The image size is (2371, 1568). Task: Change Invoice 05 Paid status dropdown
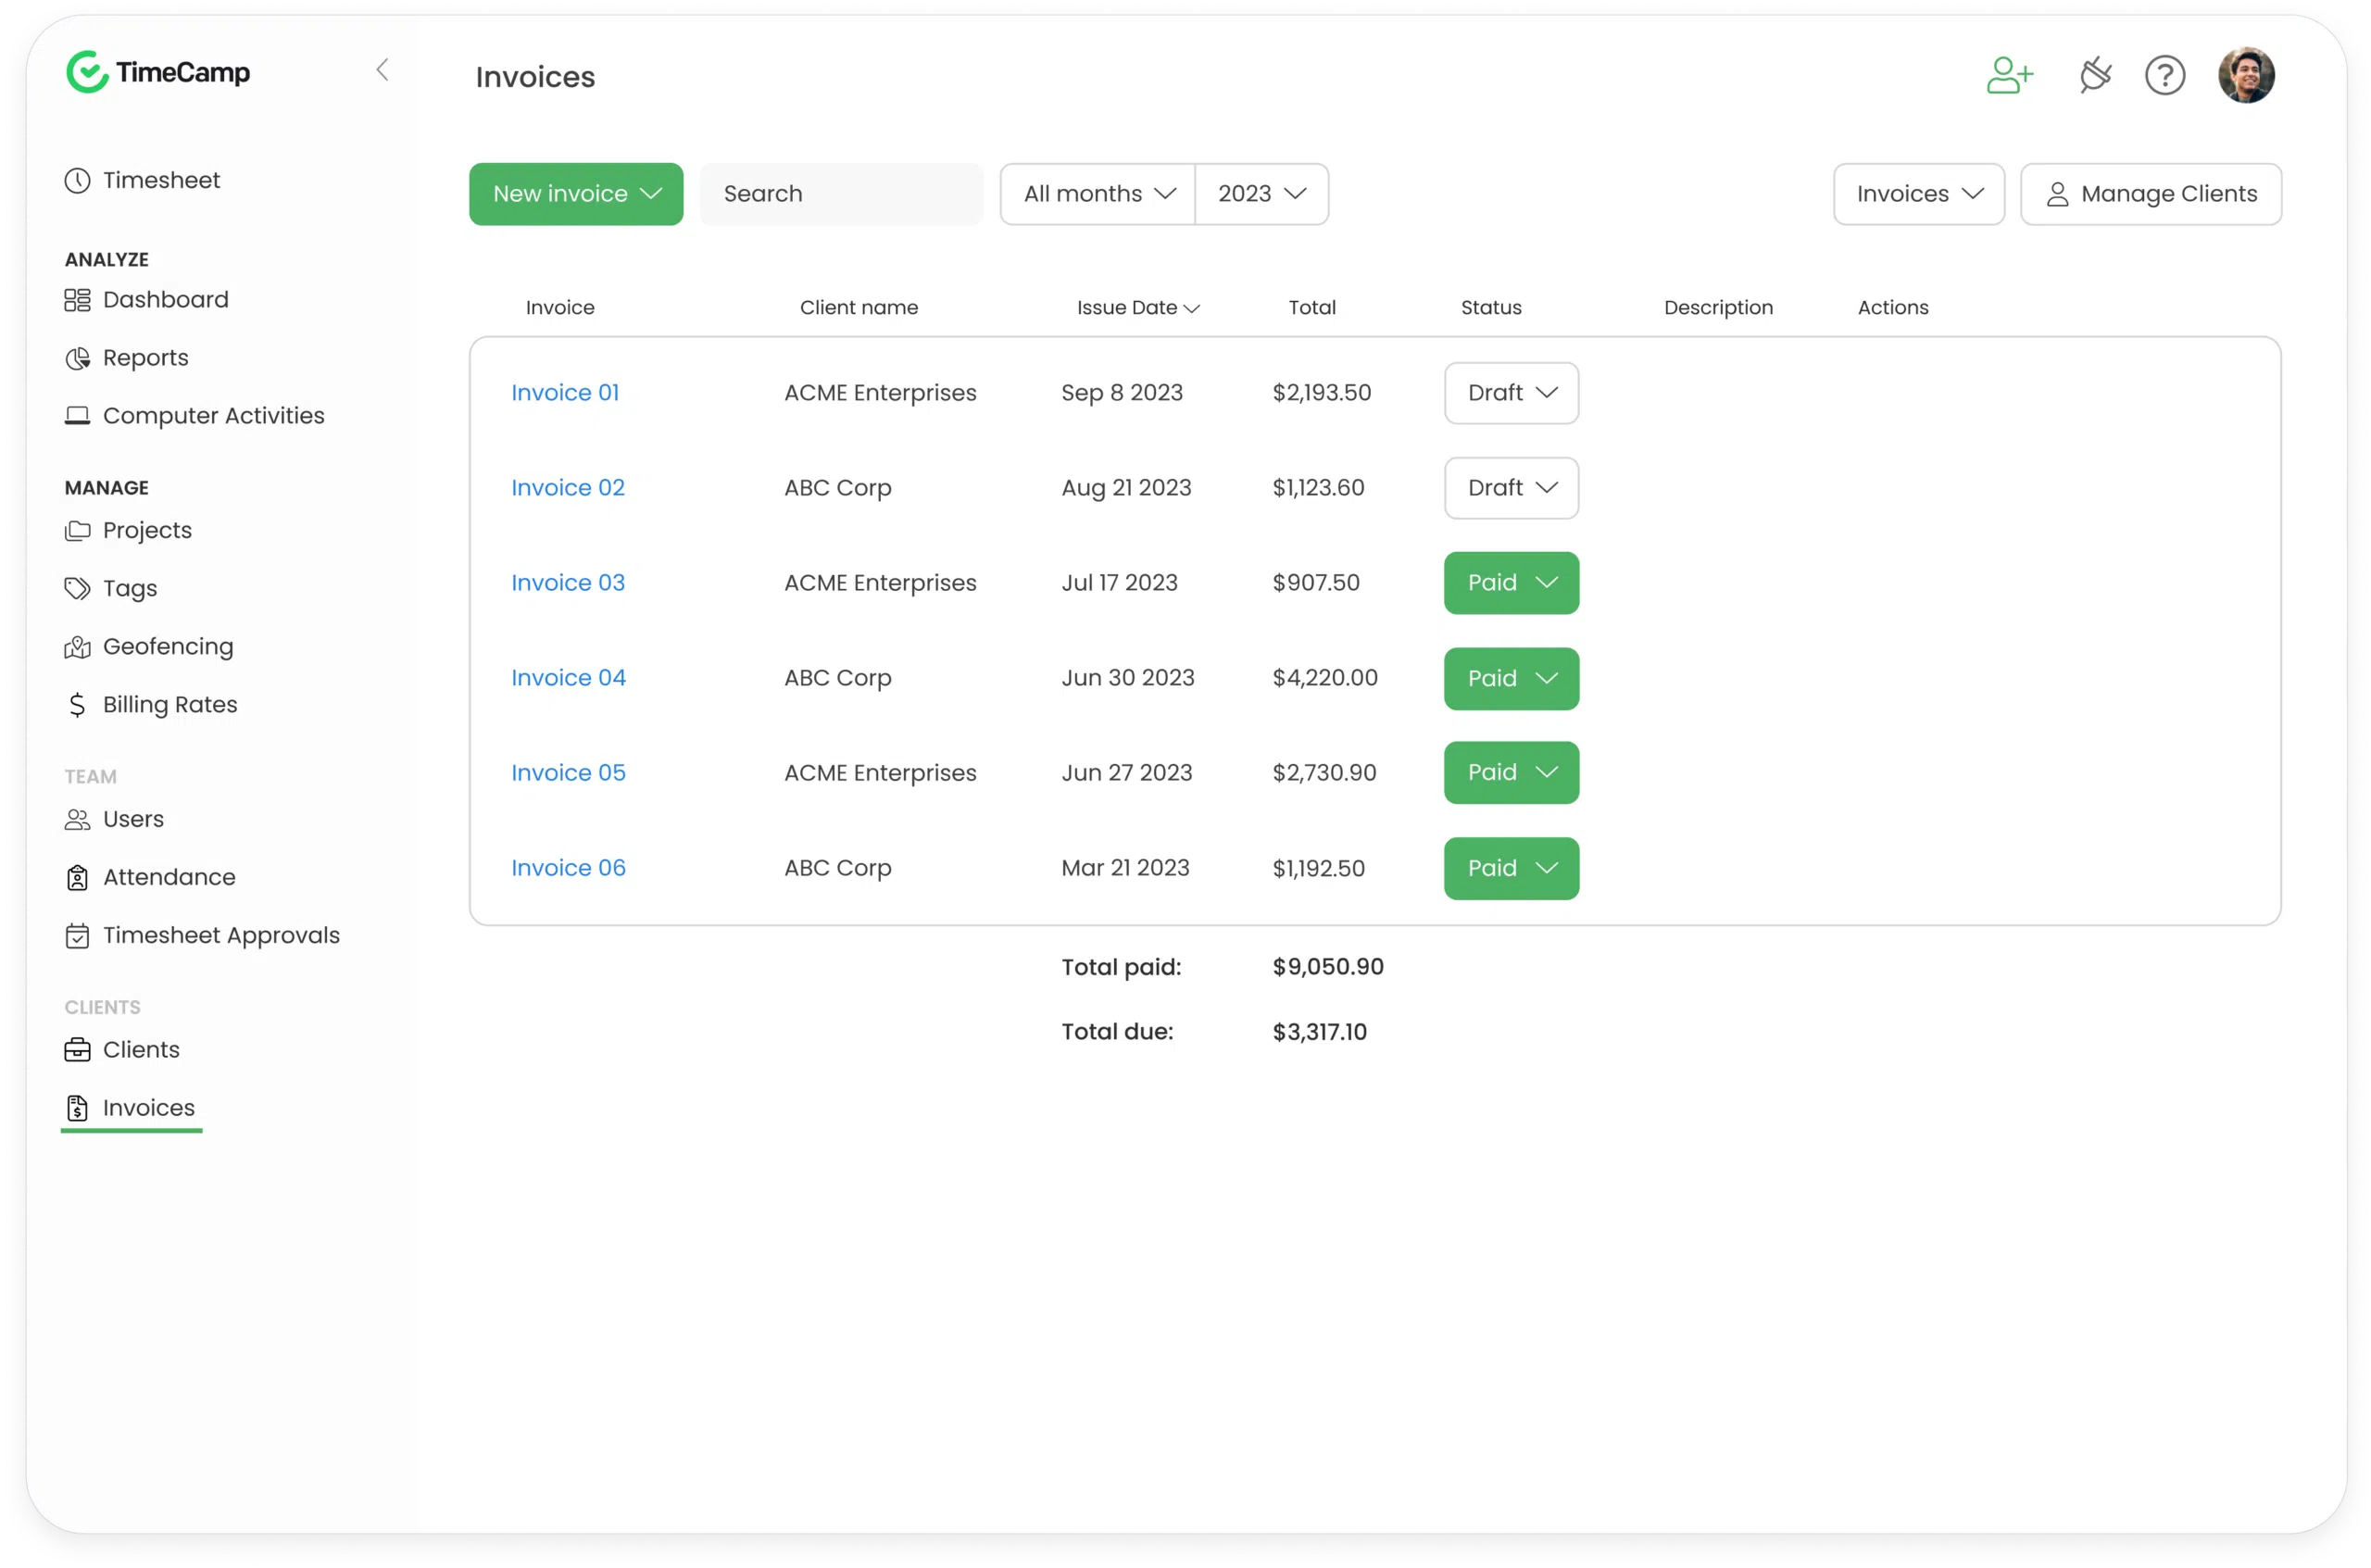click(x=1511, y=773)
